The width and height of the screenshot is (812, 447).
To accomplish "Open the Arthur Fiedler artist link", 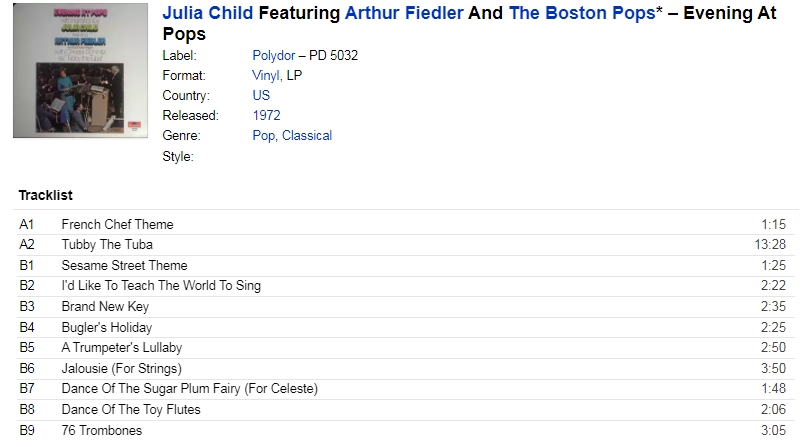I will [x=404, y=13].
